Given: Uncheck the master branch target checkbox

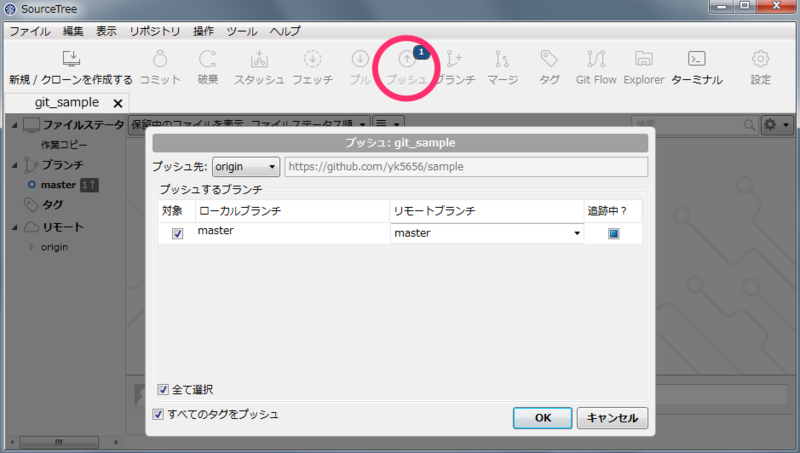Looking at the screenshot, I should (178, 234).
